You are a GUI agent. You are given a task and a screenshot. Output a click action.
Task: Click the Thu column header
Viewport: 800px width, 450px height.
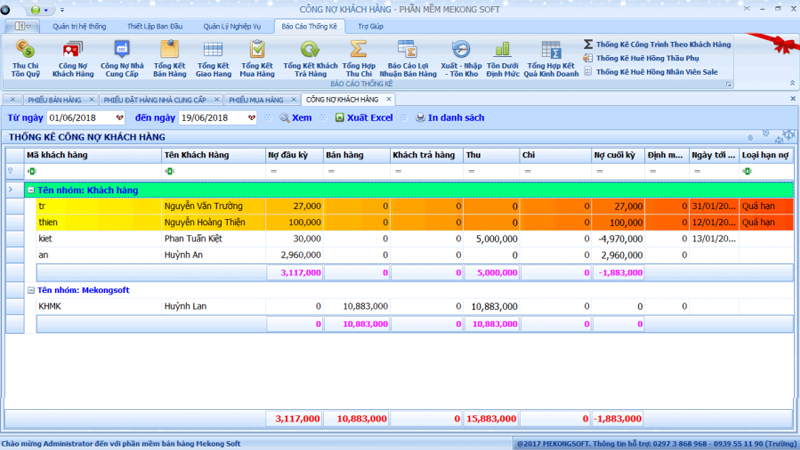491,155
